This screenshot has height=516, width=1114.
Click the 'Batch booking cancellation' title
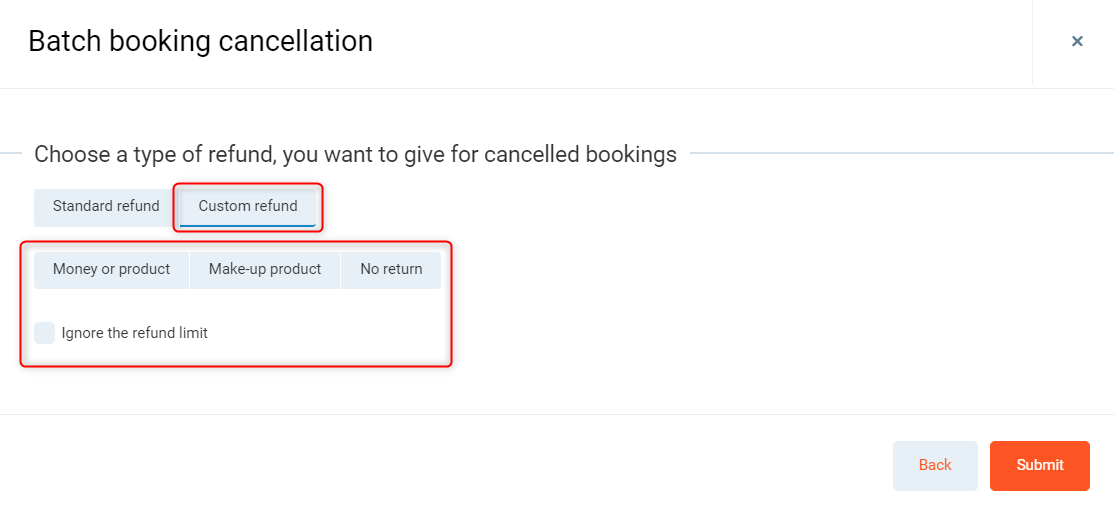click(x=200, y=42)
